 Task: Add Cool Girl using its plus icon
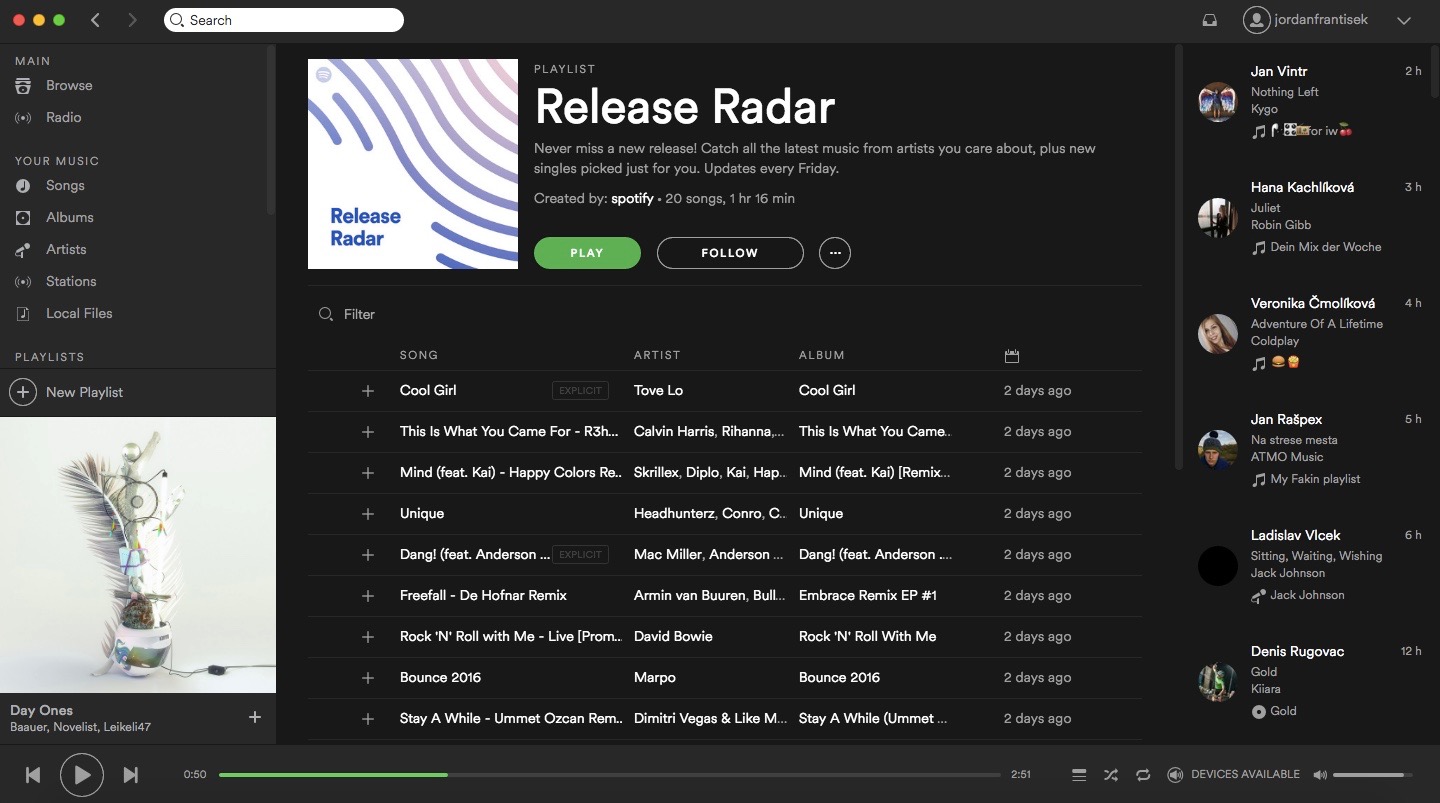368,390
